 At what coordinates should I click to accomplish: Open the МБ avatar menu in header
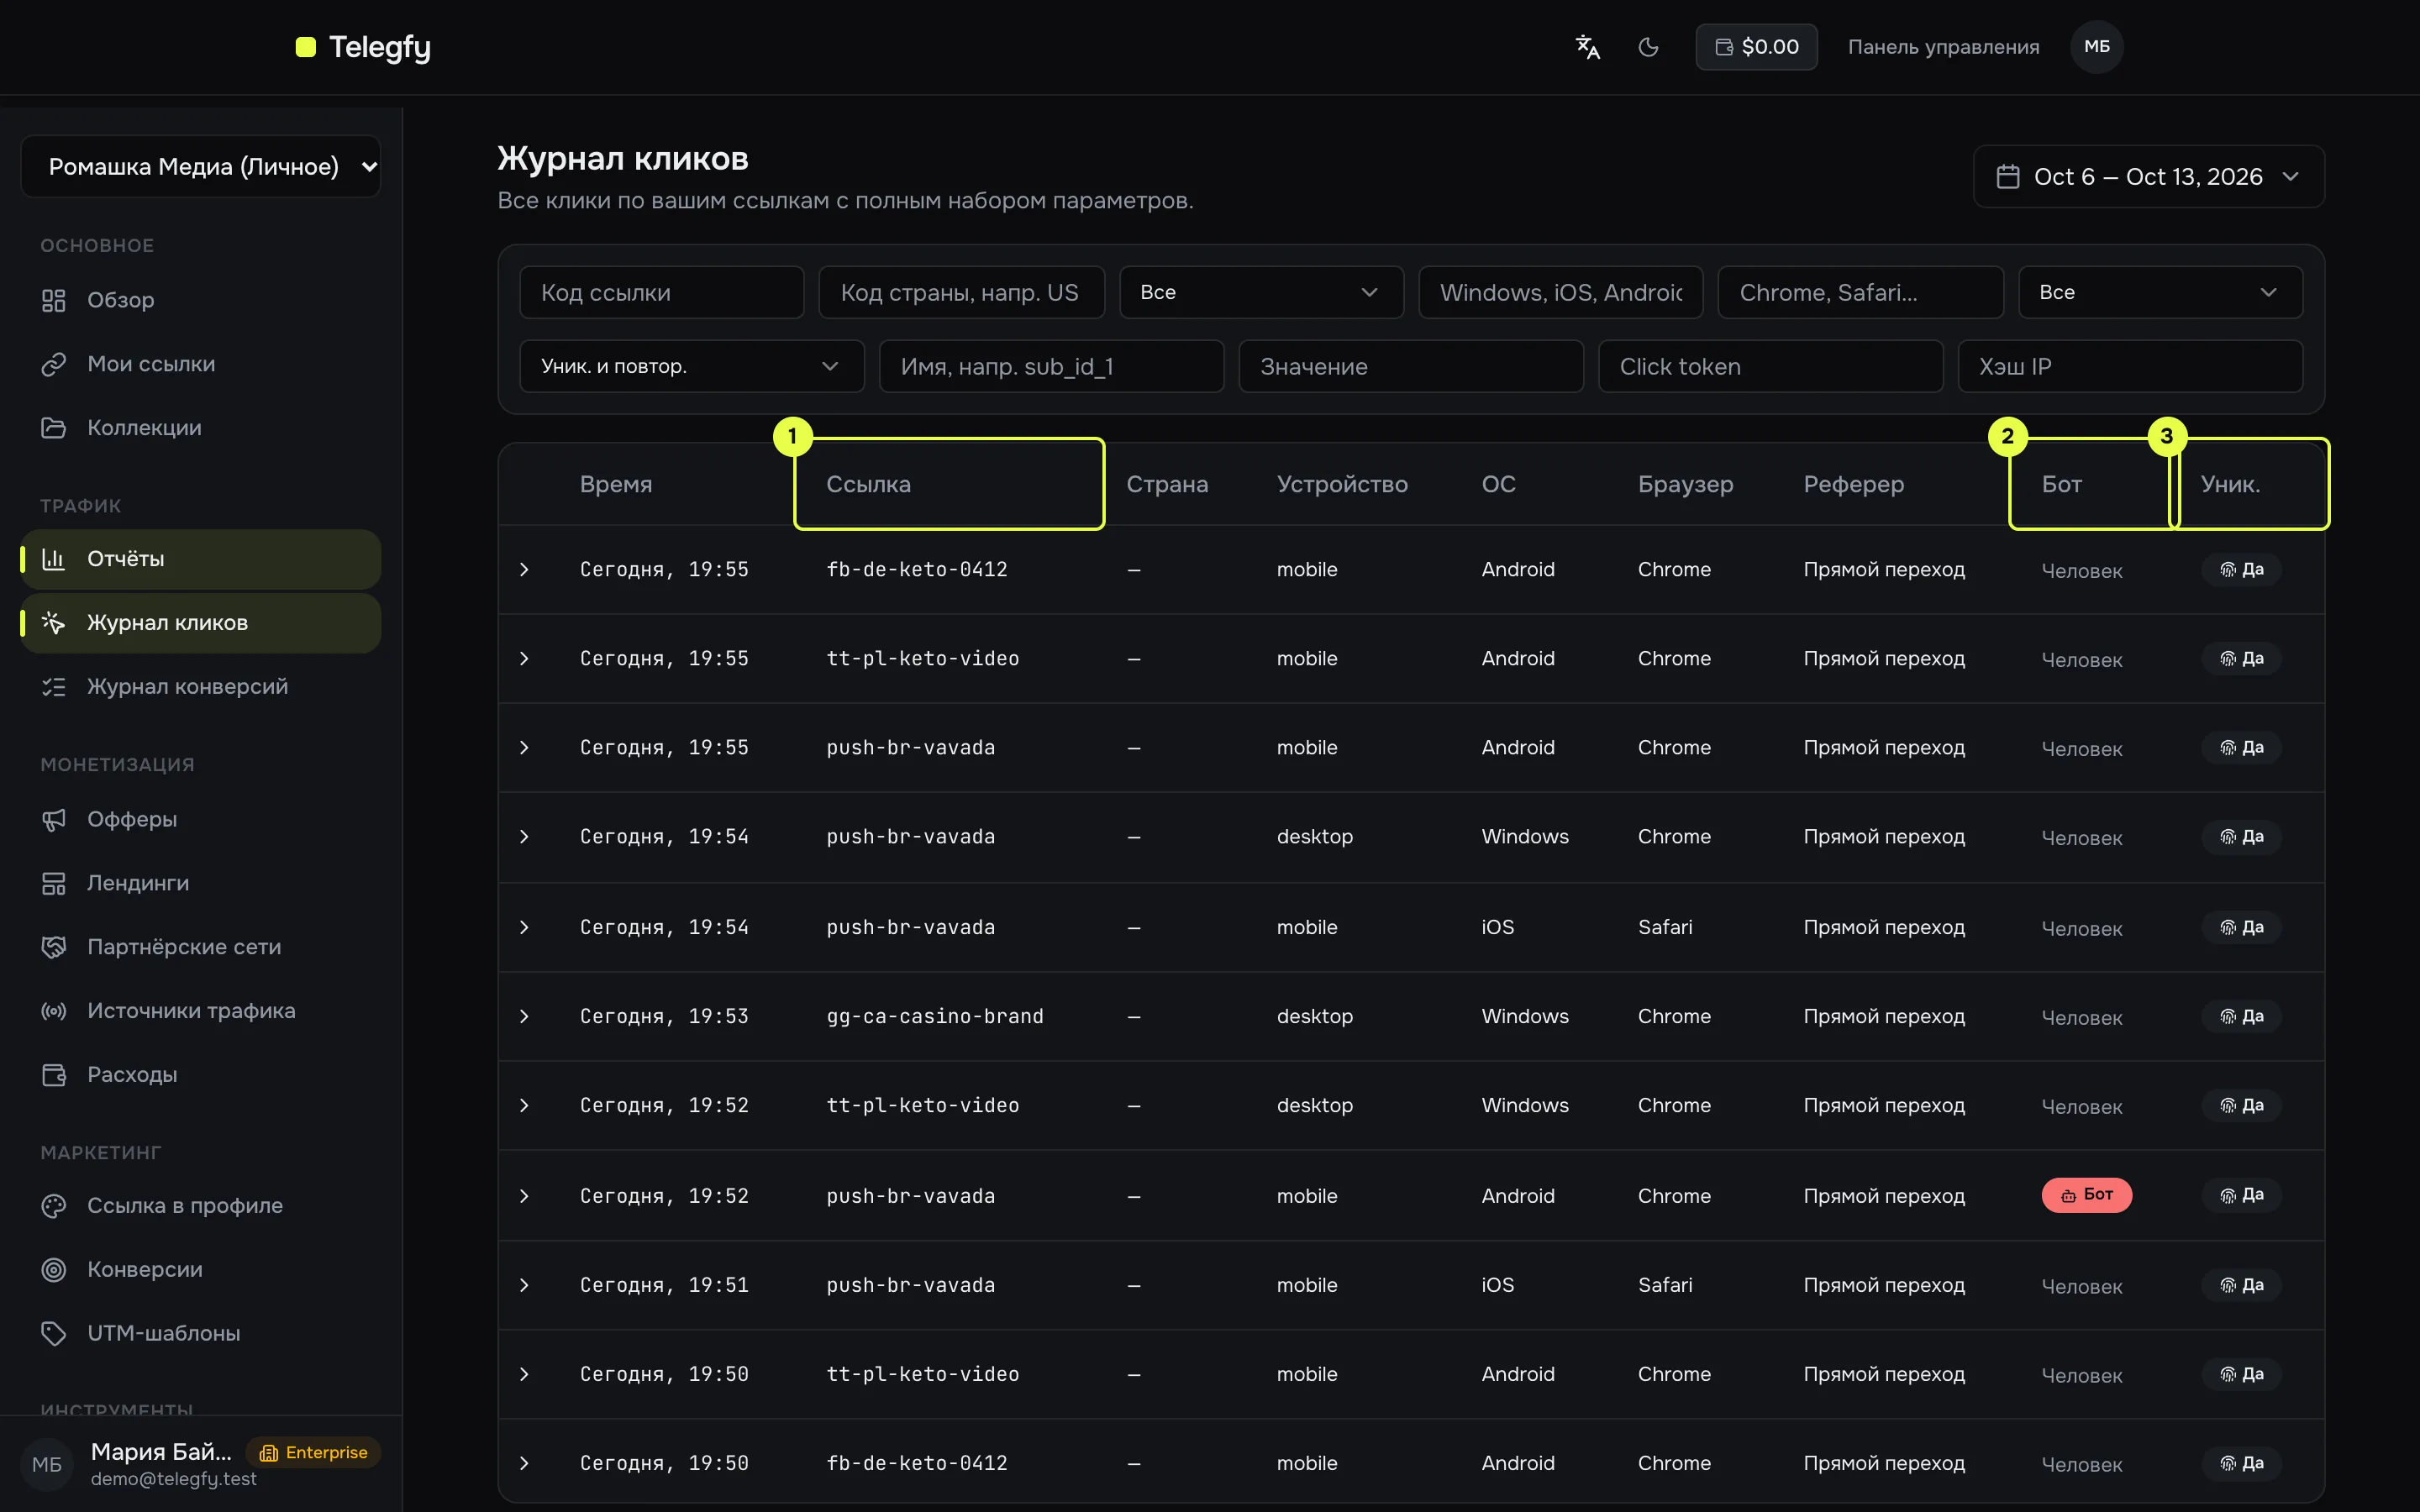2097,47
